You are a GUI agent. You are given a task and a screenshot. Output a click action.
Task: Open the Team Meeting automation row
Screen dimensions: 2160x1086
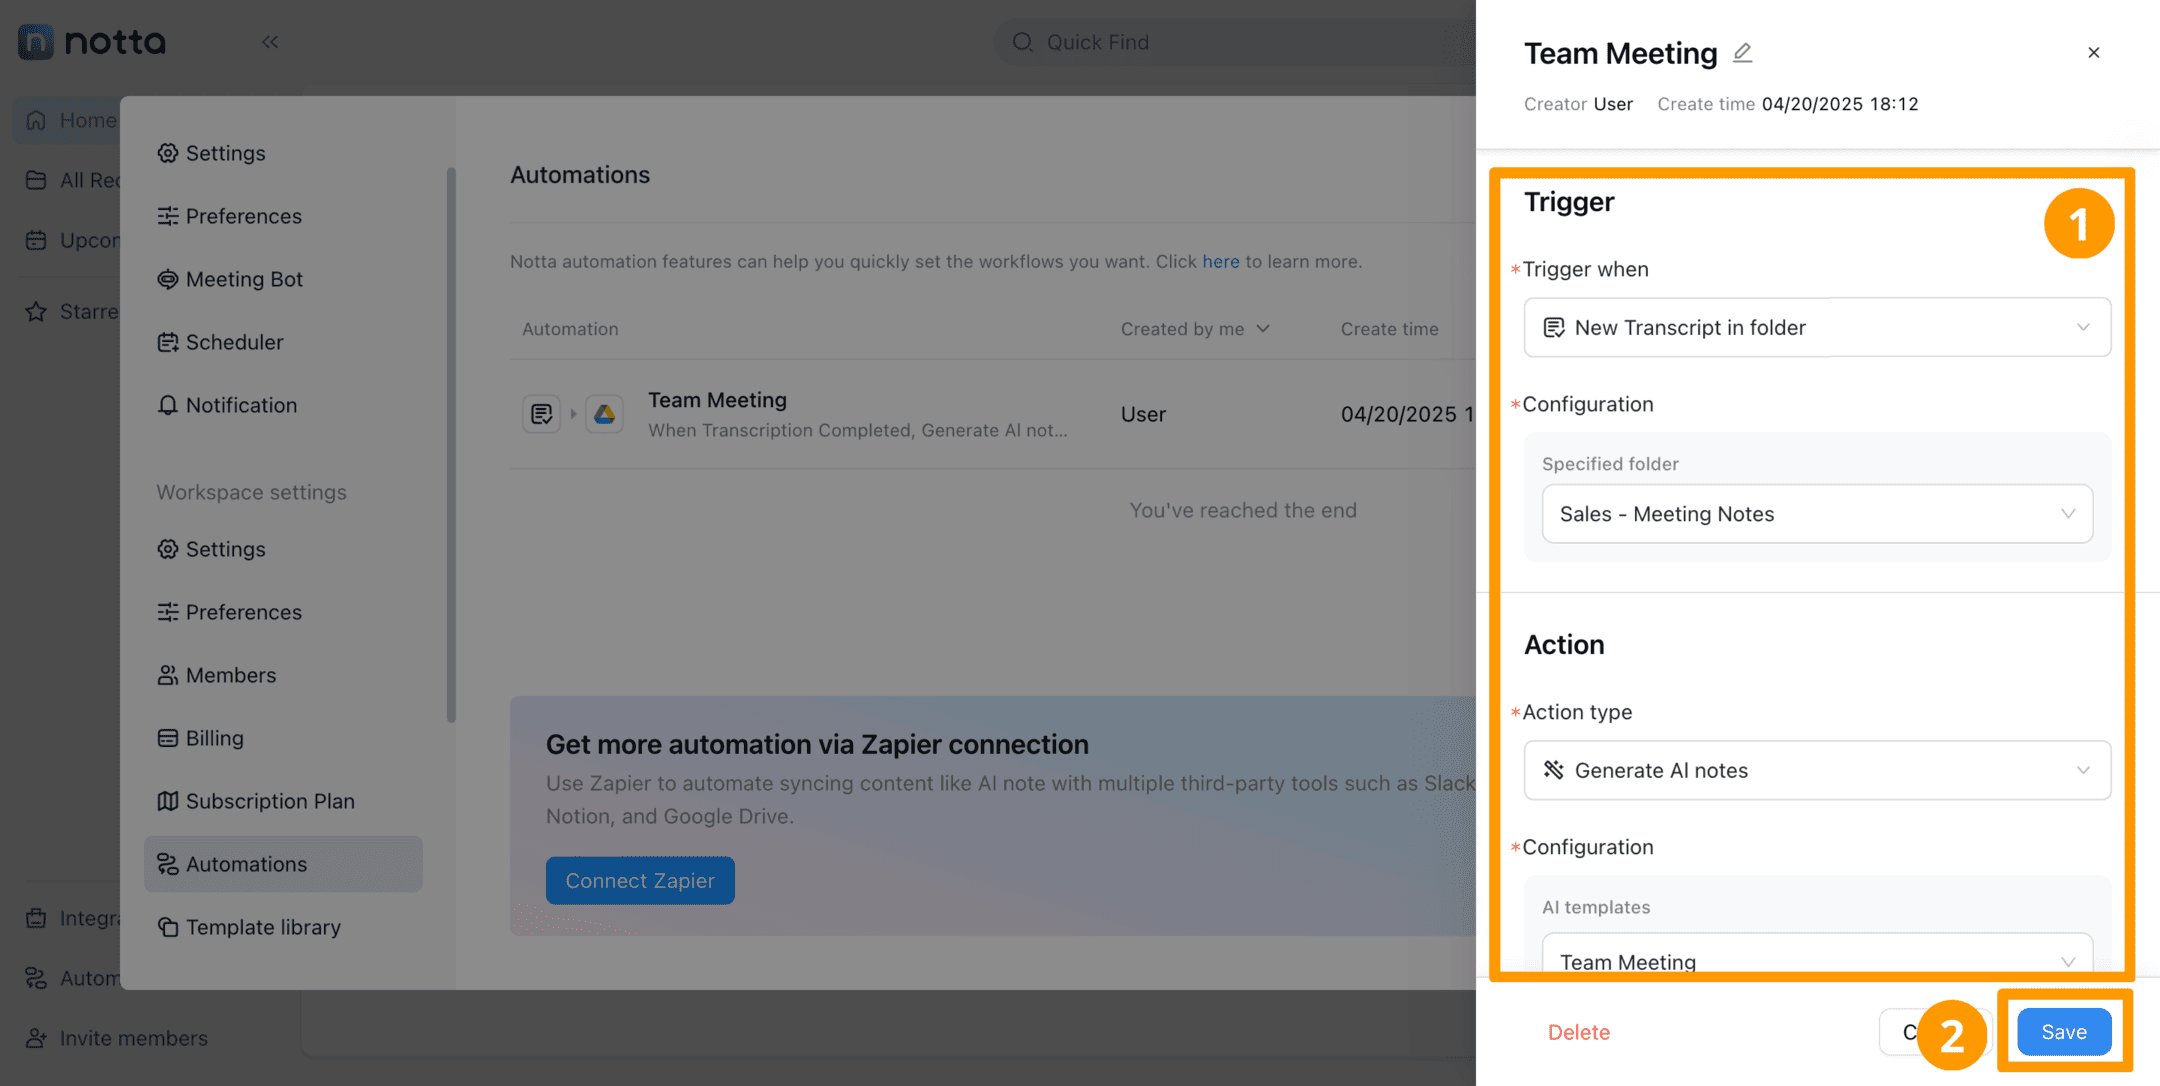(993, 414)
